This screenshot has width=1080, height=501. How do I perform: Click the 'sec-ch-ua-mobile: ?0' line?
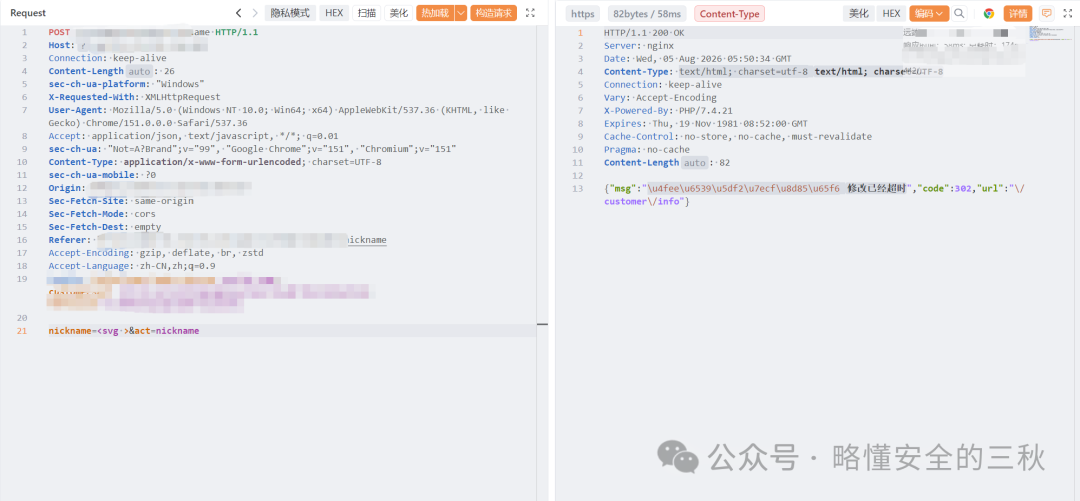pyautogui.click(x=102, y=175)
